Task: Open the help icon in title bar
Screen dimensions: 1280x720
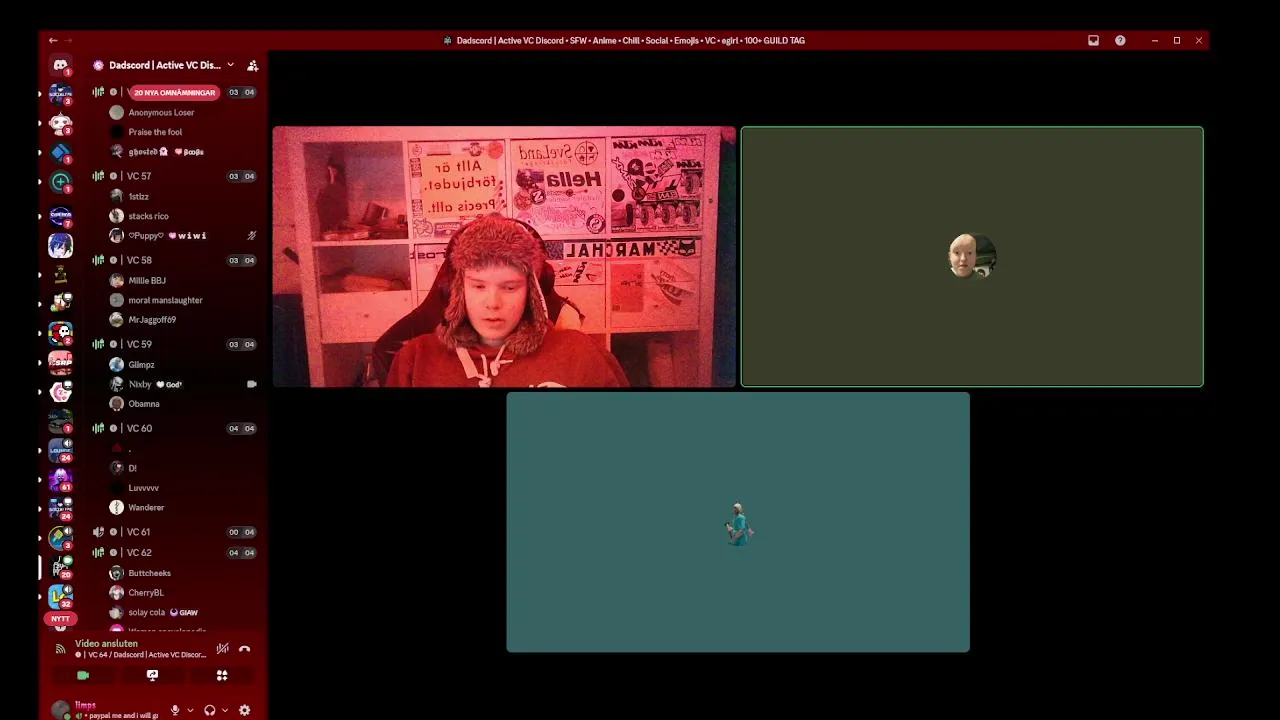Action: tap(1120, 41)
